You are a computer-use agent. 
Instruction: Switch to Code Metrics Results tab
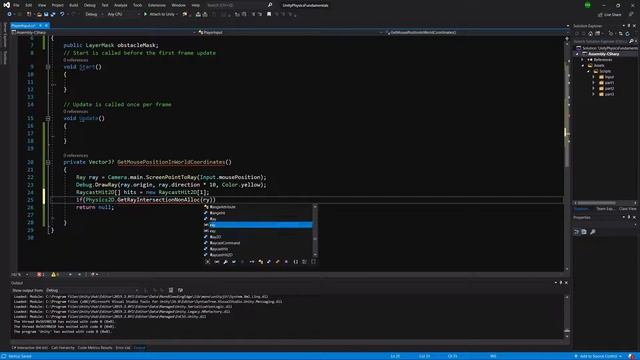[x=95, y=348]
